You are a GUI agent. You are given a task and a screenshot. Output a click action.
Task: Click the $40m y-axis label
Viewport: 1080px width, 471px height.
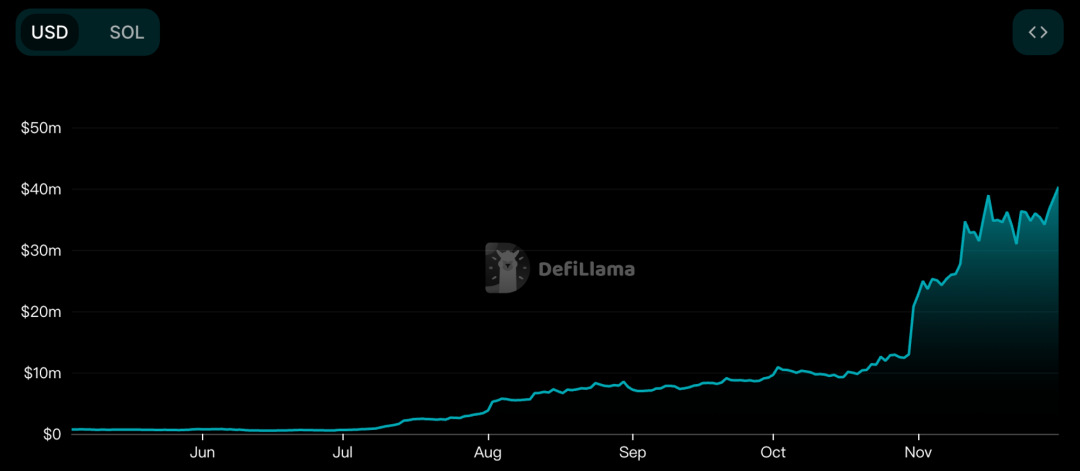(x=41, y=189)
